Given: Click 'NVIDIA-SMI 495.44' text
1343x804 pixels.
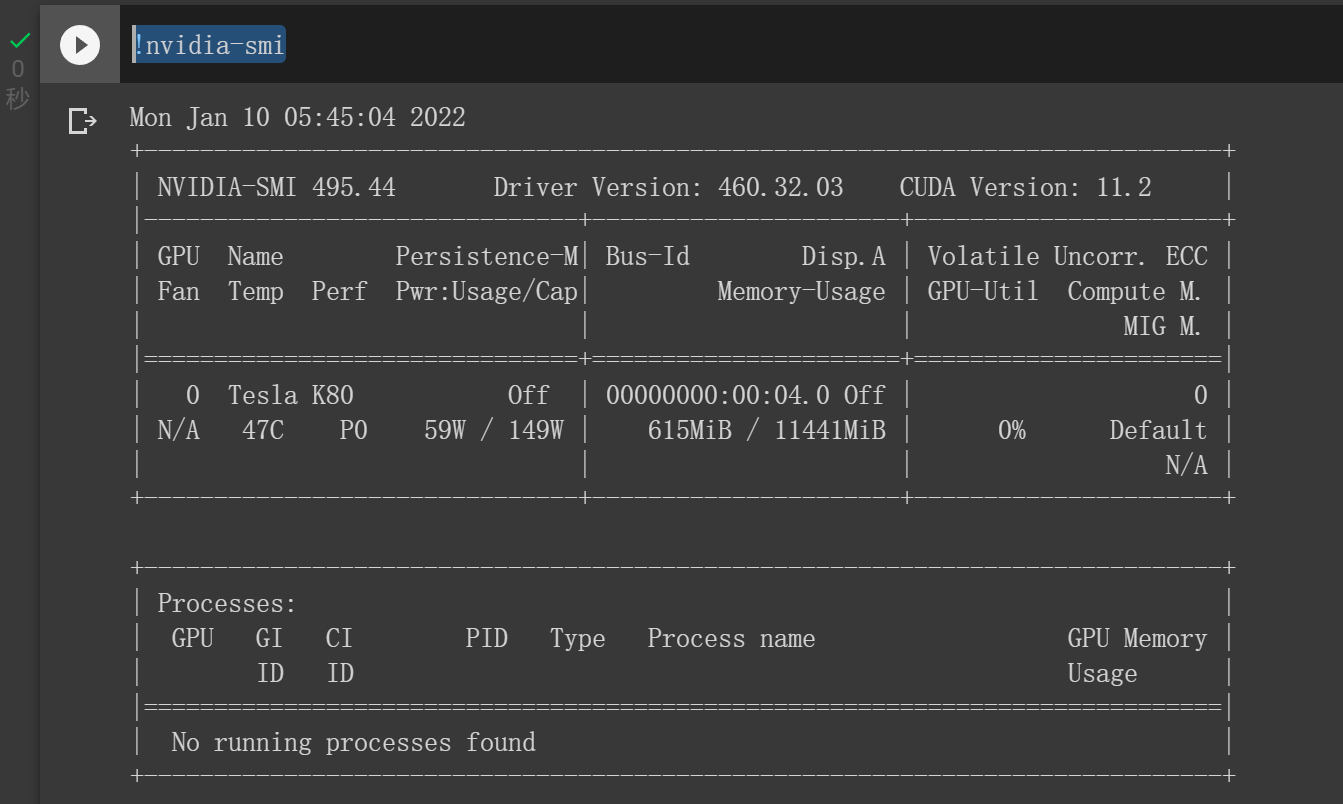Looking at the screenshot, I should tap(276, 187).
